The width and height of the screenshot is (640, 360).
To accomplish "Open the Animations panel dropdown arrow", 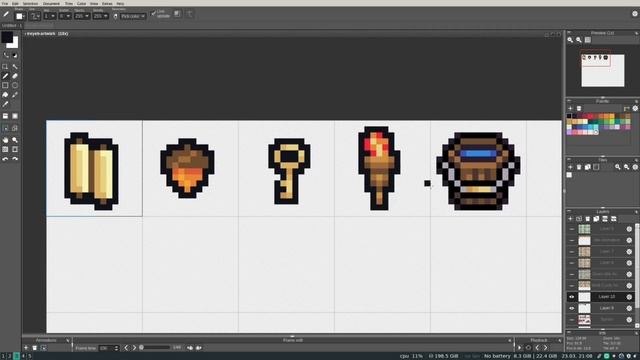I will pos(68,340).
